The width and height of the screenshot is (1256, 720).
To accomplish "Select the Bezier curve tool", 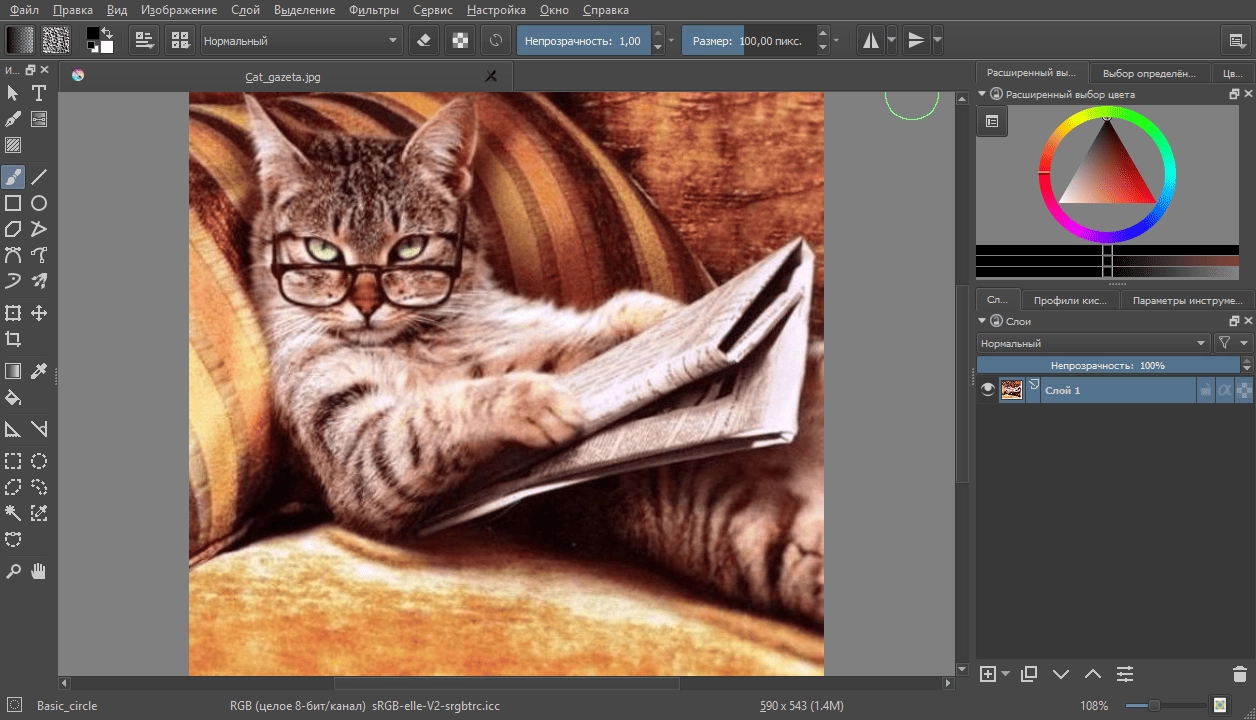I will [13, 255].
